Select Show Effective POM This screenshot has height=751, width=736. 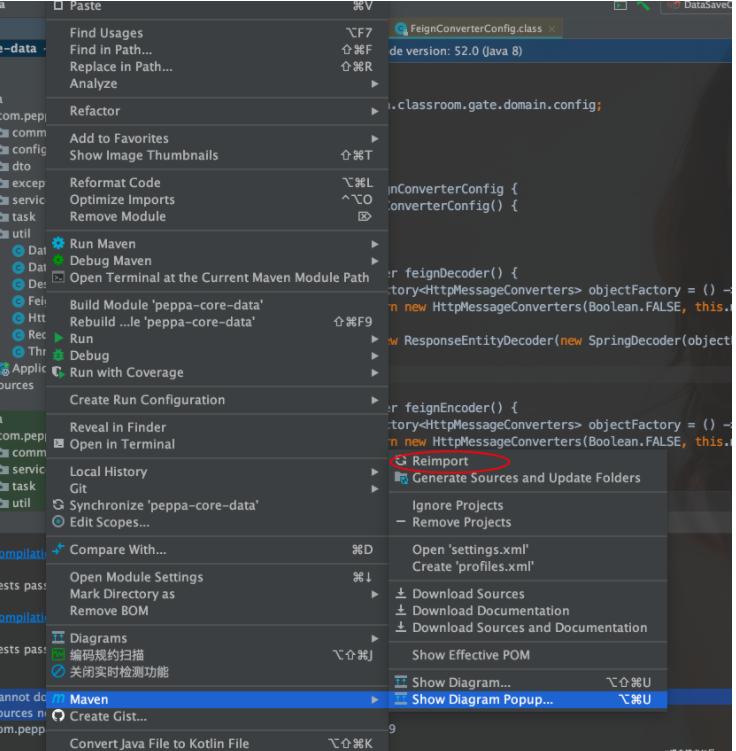coord(471,655)
